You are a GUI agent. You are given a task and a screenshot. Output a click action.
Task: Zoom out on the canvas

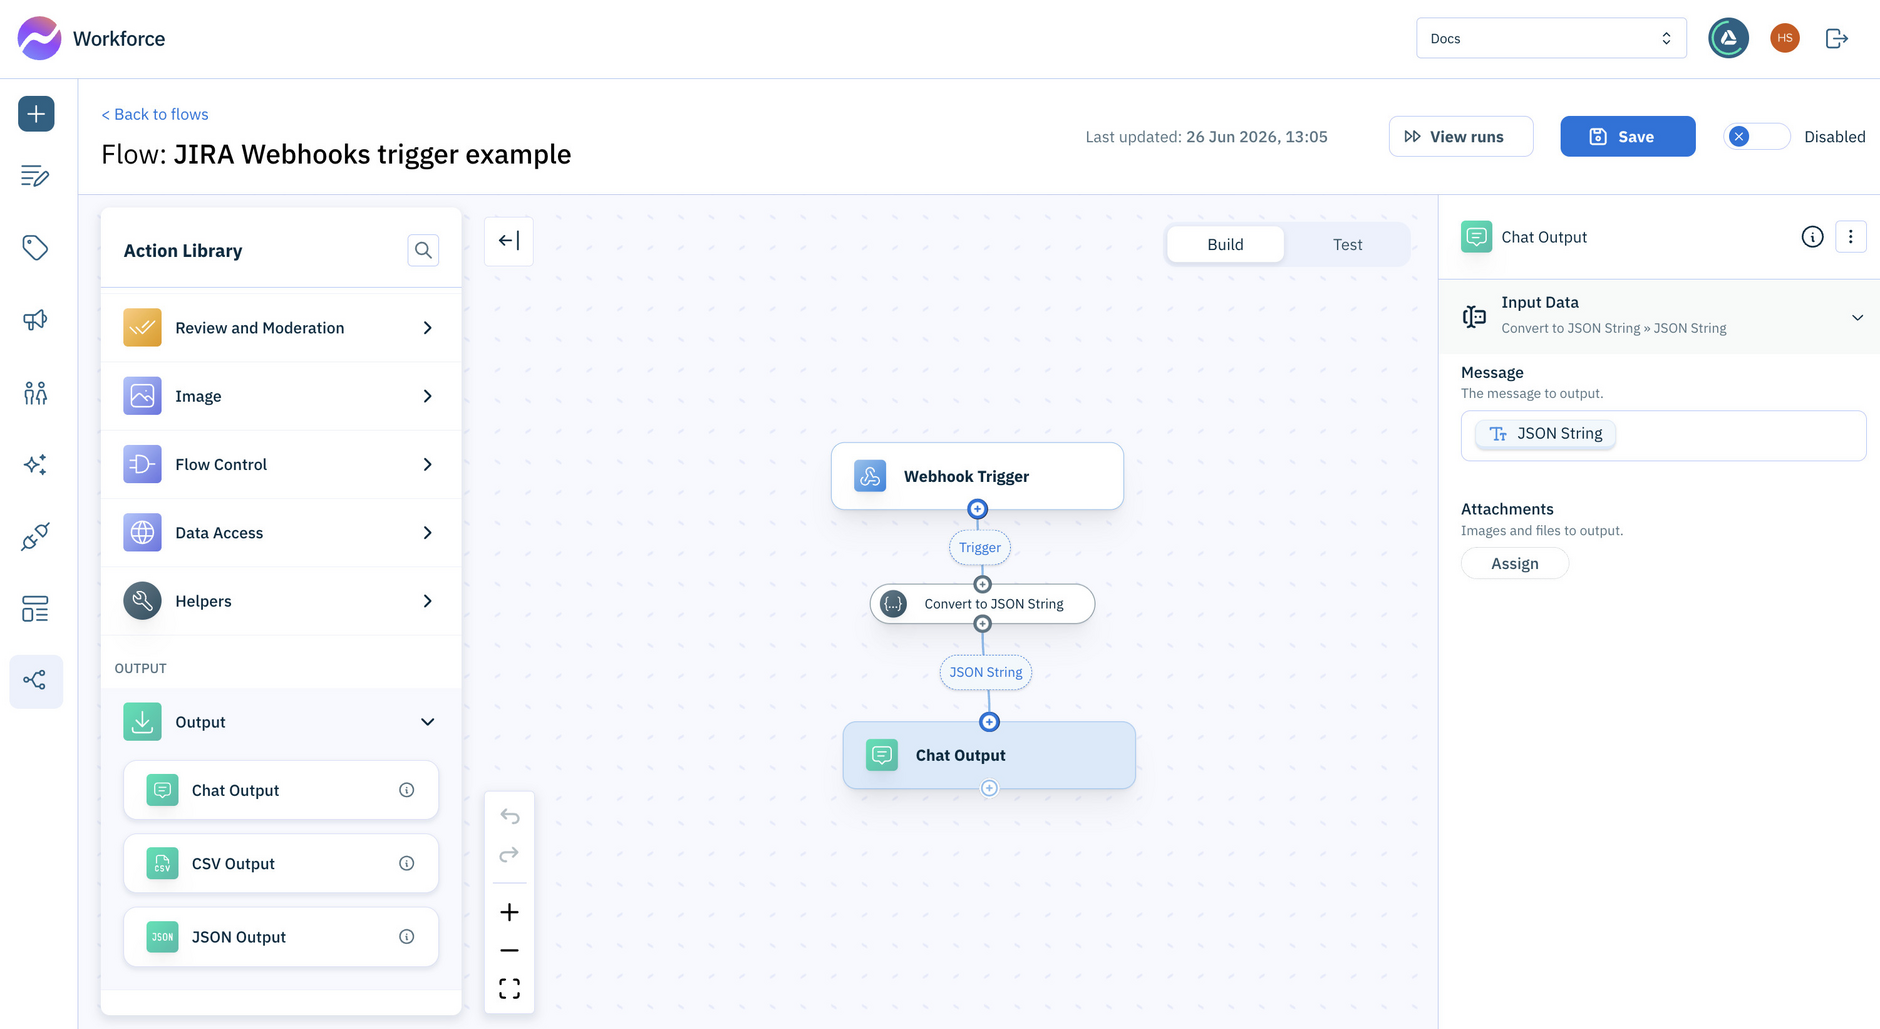(x=509, y=950)
